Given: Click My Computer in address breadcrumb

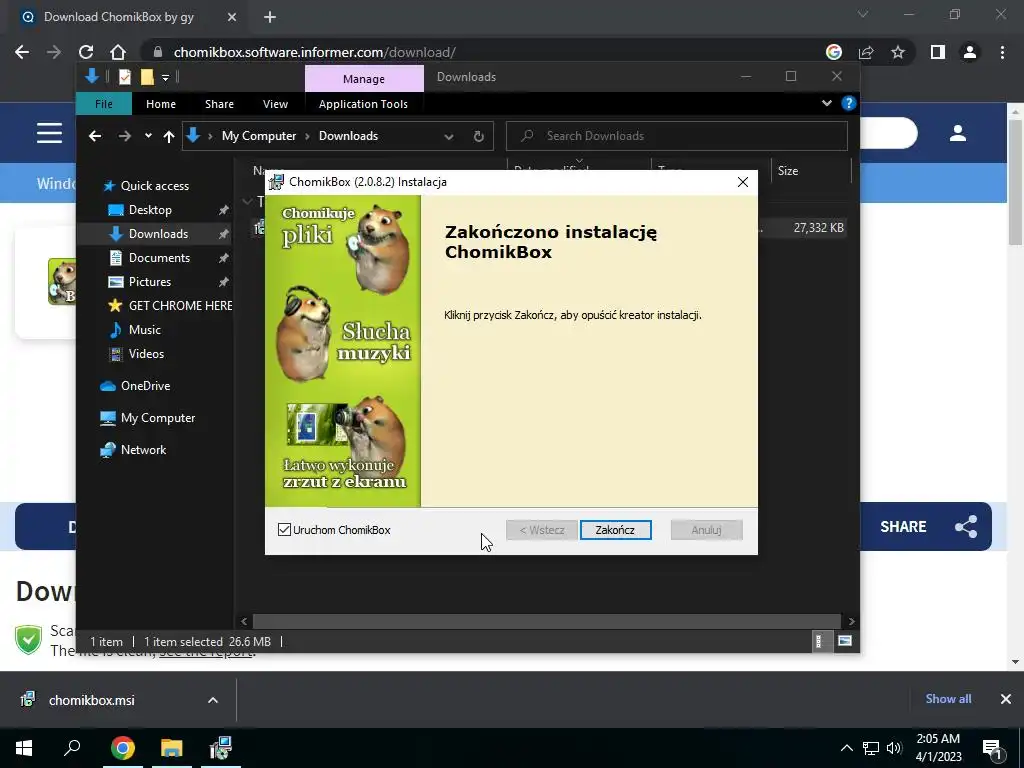Looking at the screenshot, I should tap(259, 136).
